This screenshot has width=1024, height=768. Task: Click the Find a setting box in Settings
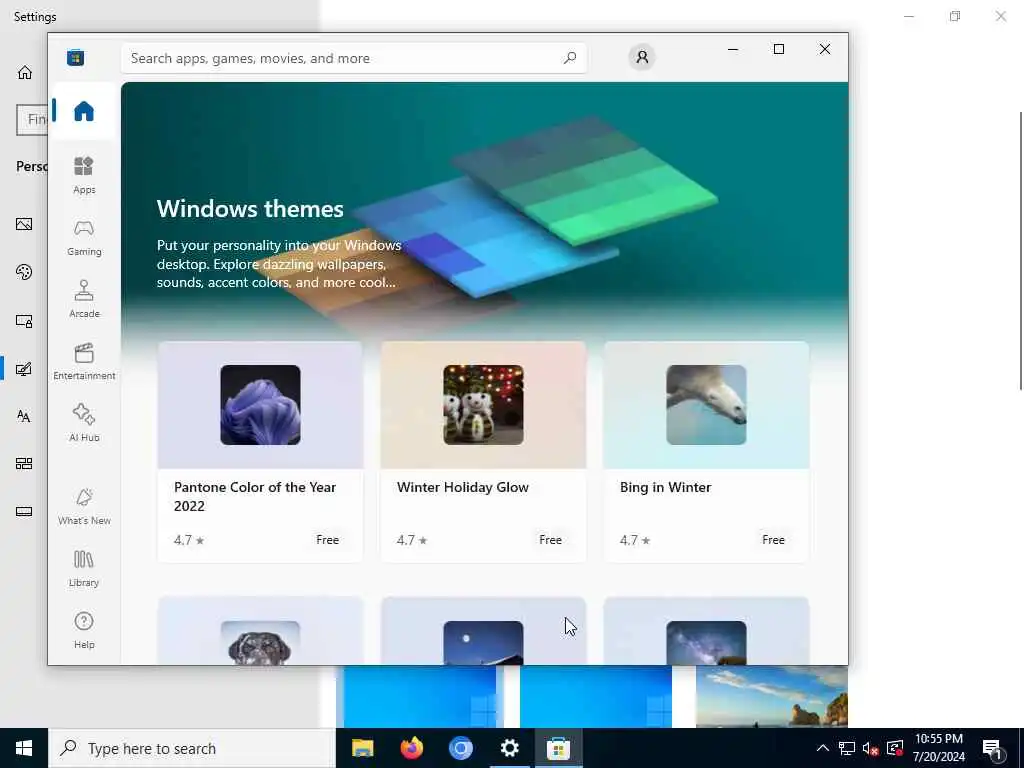(31, 120)
